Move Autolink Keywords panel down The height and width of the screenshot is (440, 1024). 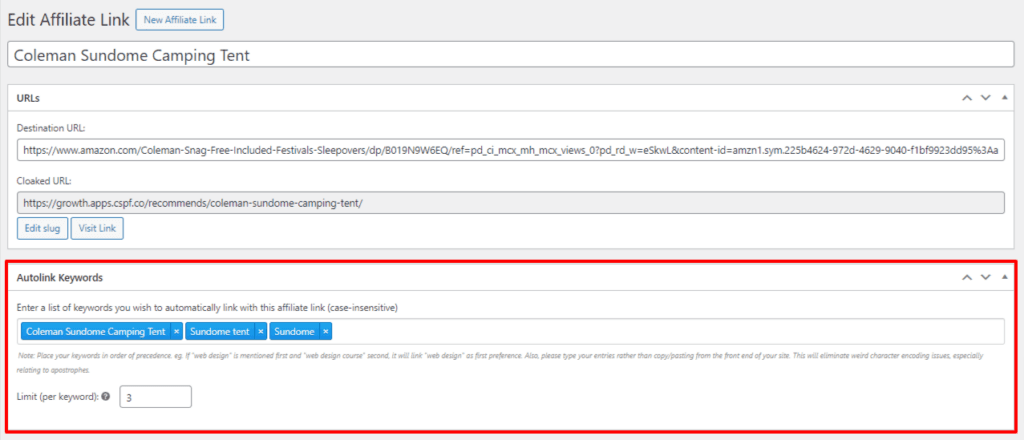coord(985,277)
